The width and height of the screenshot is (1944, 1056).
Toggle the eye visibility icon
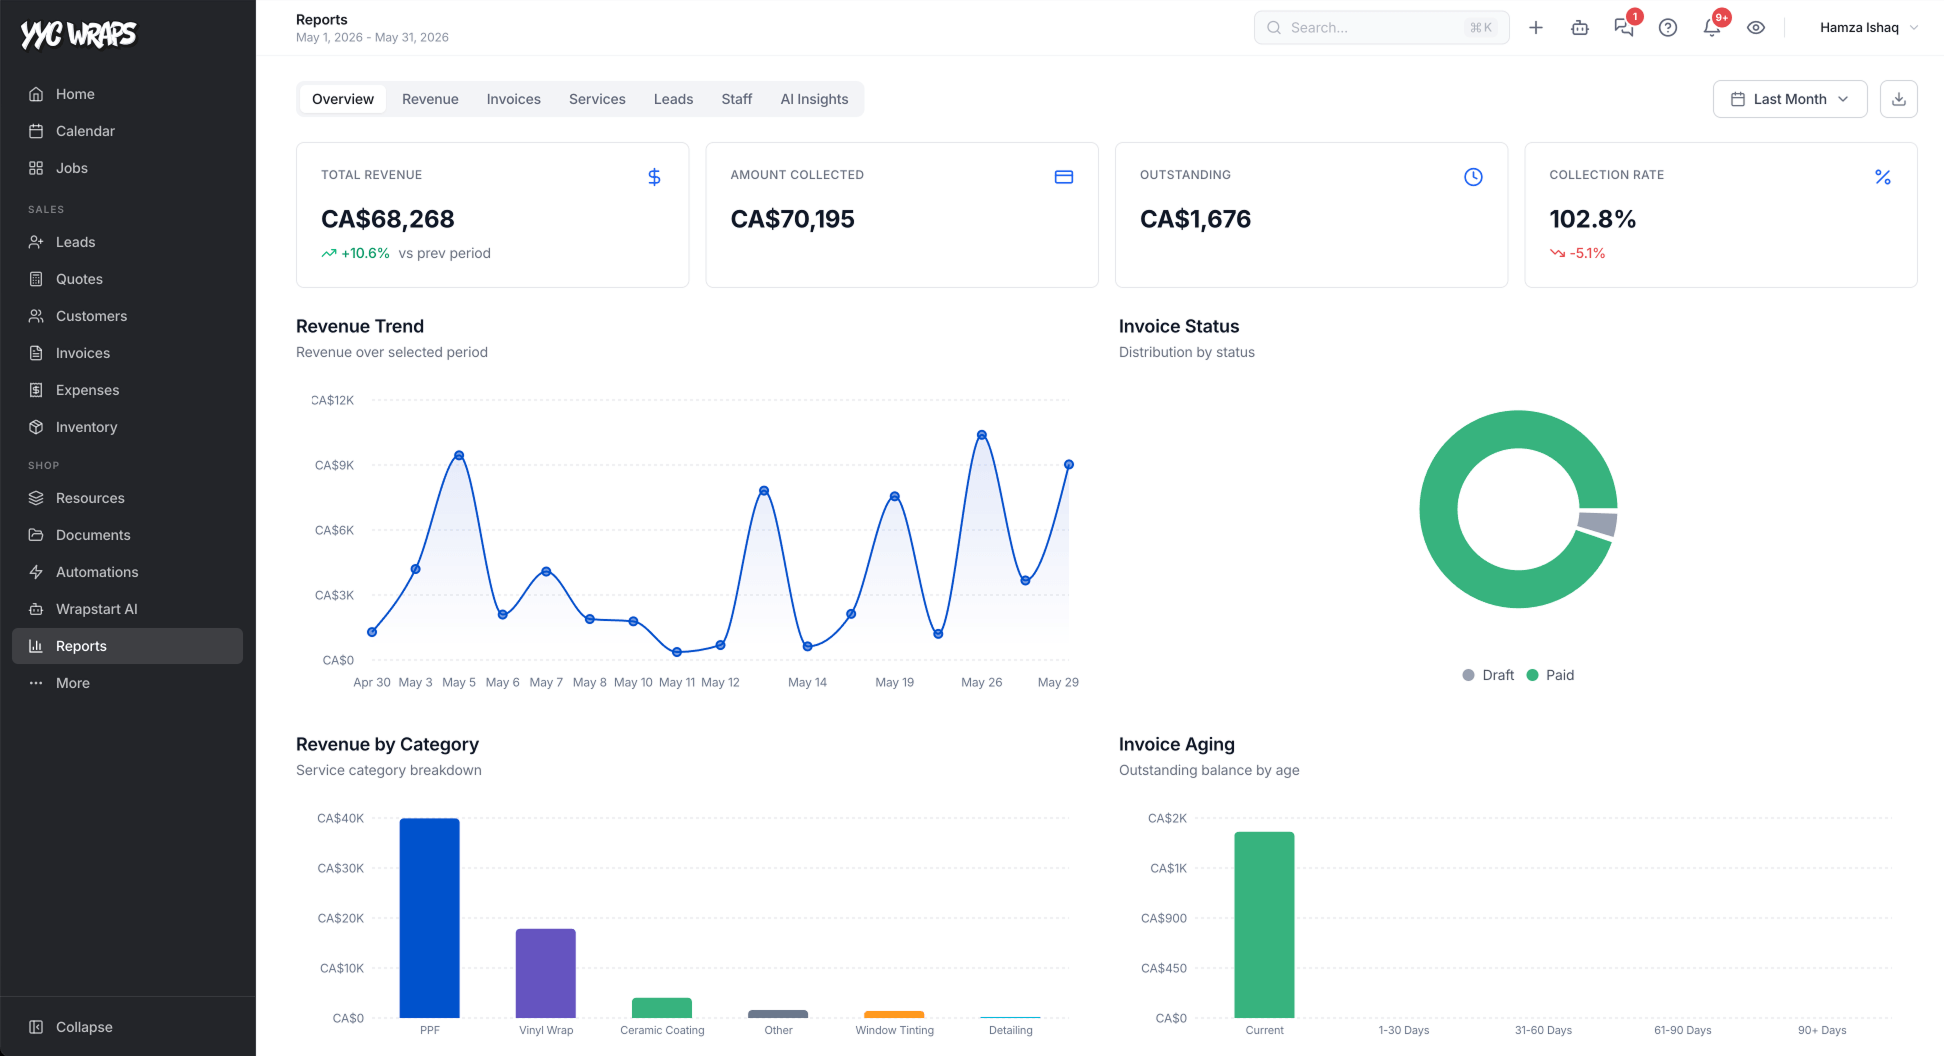(x=1756, y=28)
